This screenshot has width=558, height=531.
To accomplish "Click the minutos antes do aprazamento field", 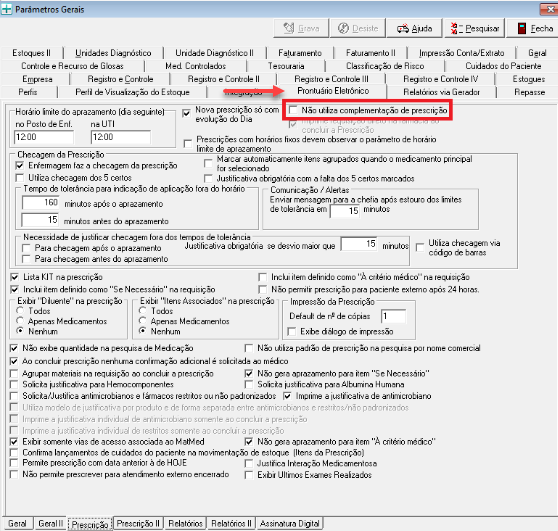I will tap(40, 220).
